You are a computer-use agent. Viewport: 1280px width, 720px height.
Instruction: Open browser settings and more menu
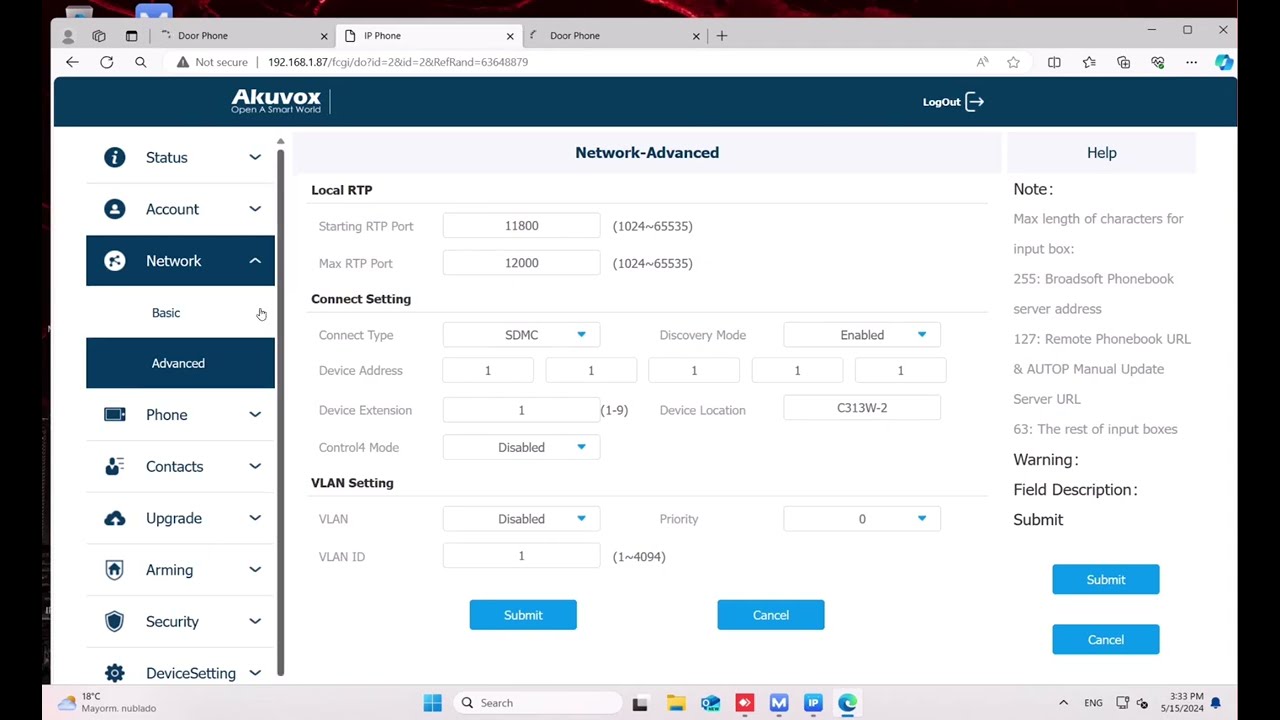1191,62
